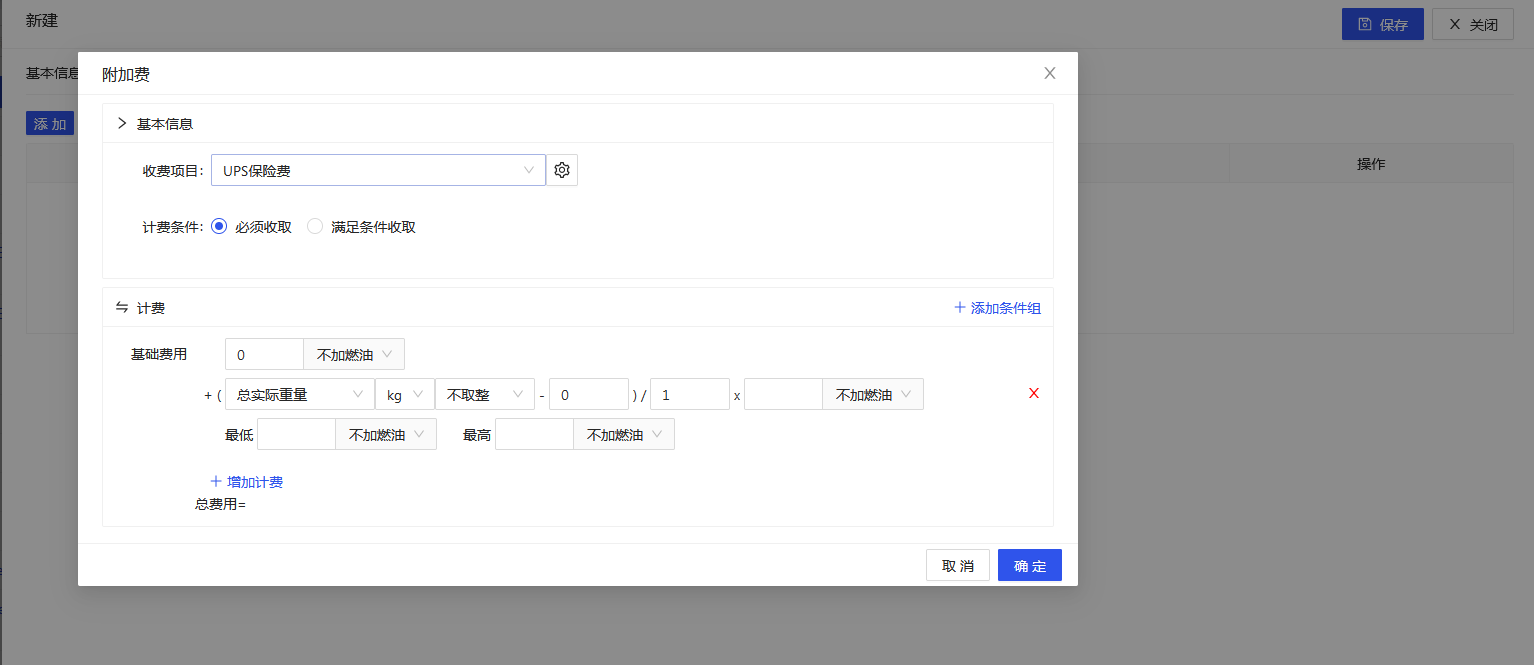Click the 基础费用 amount input field
Image resolution: width=1534 pixels, height=665 pixels.
coord(264,354)
